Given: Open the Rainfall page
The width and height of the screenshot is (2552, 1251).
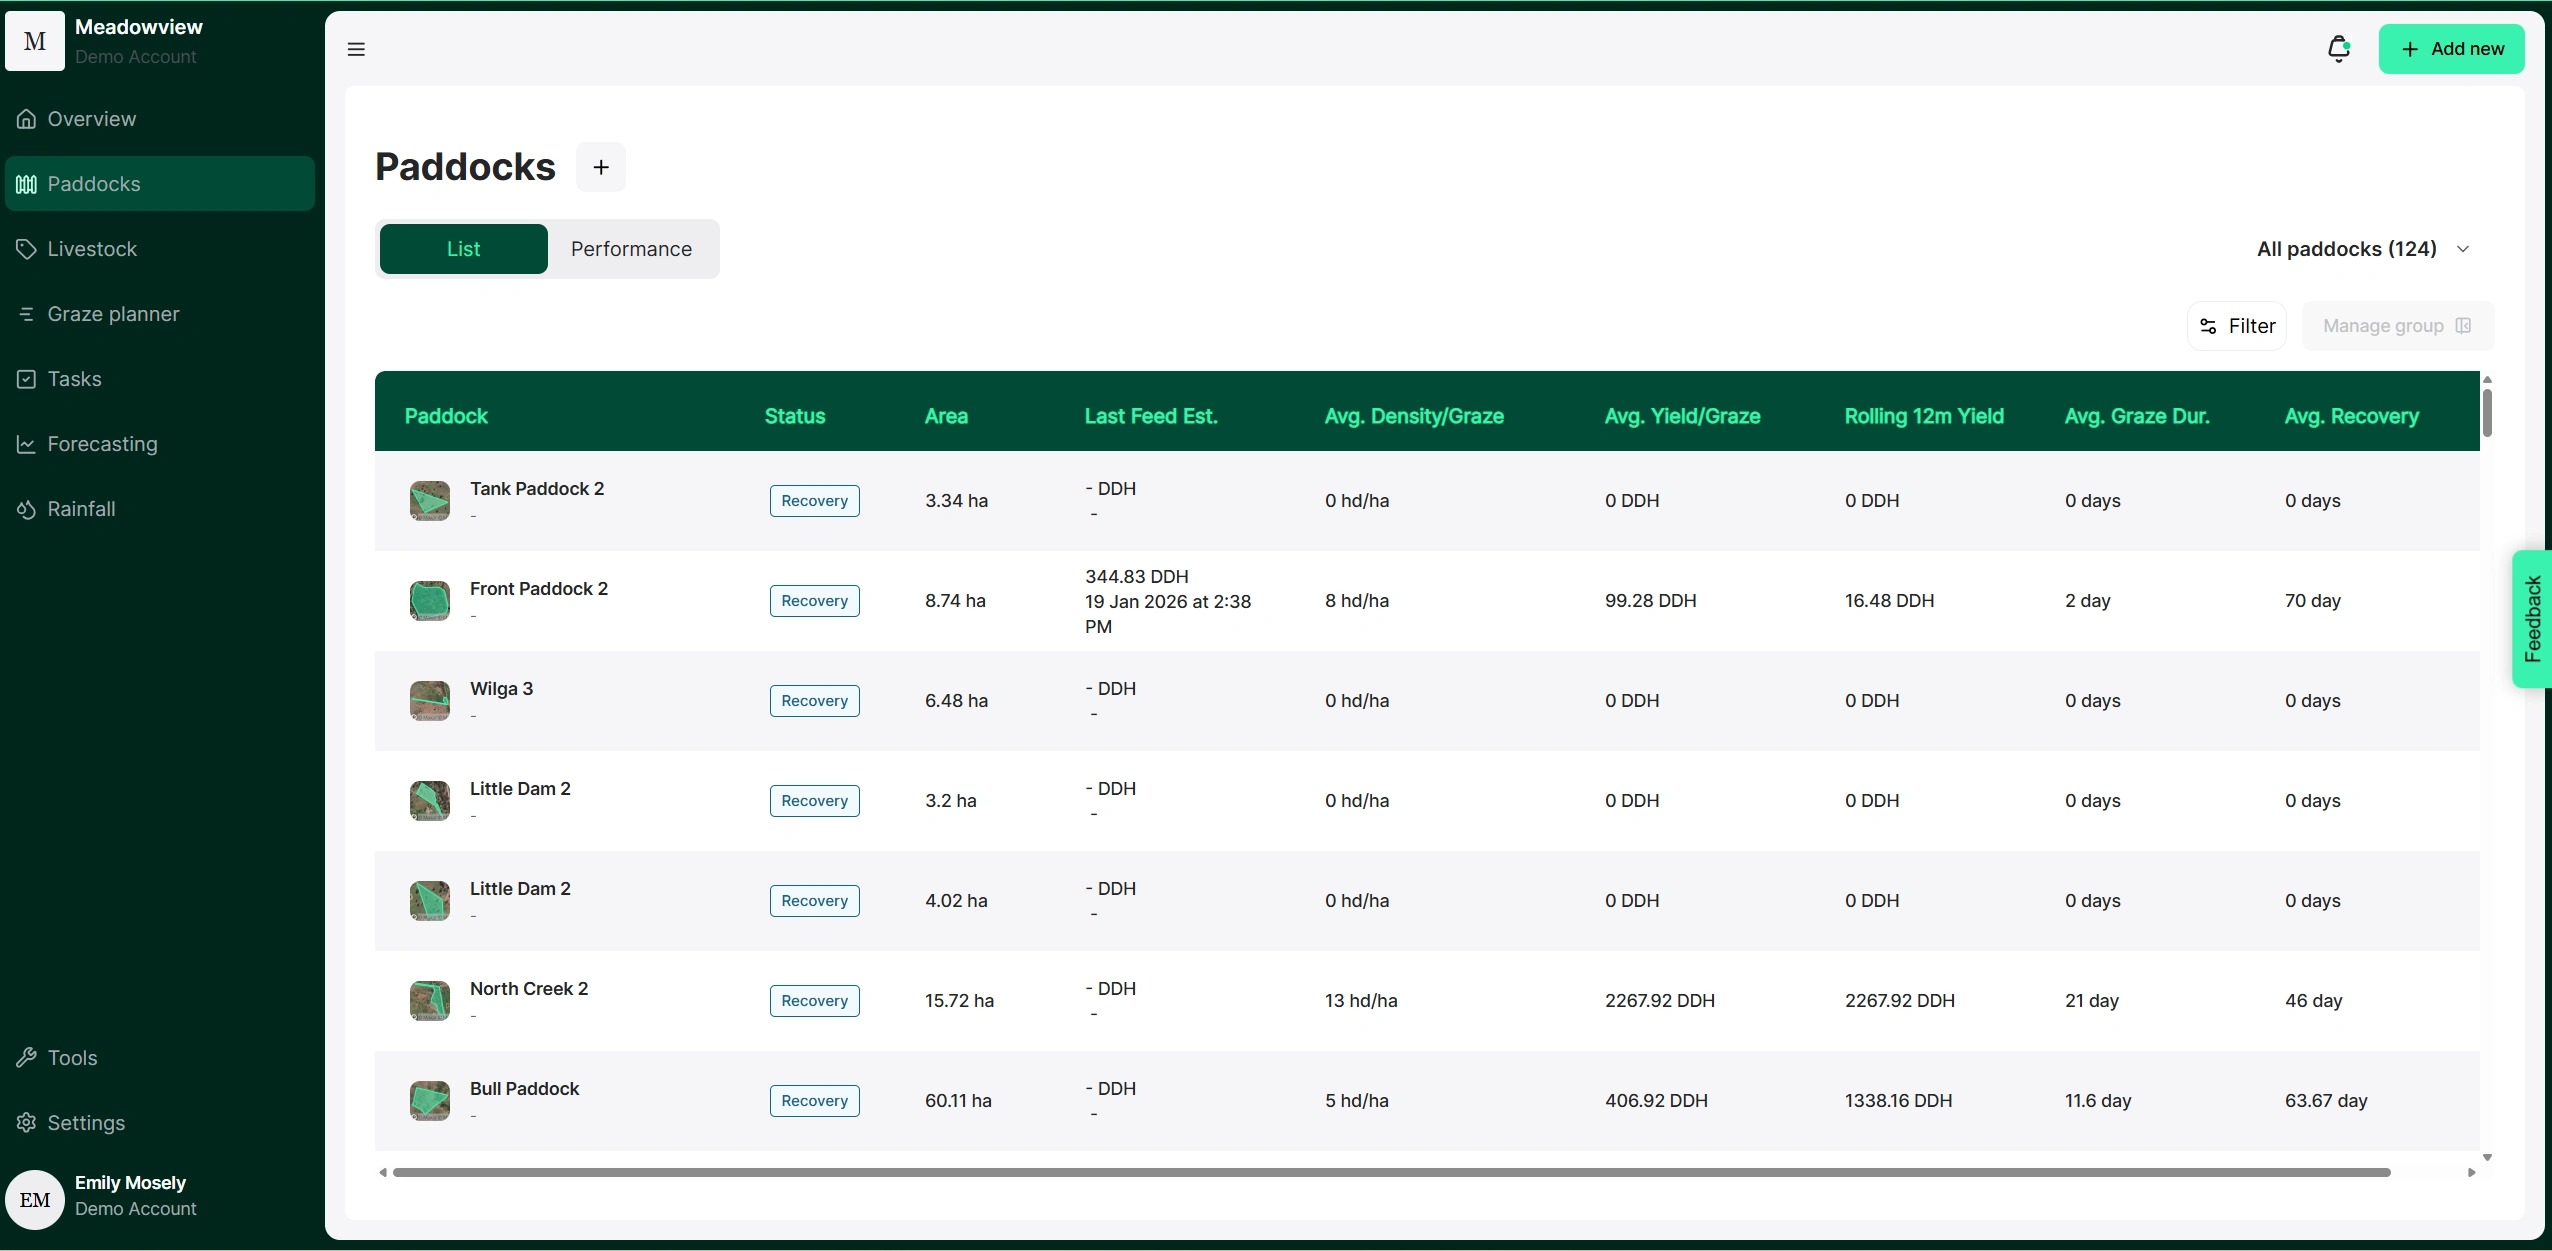Looking at the screenshot, I should coord(81,509).
